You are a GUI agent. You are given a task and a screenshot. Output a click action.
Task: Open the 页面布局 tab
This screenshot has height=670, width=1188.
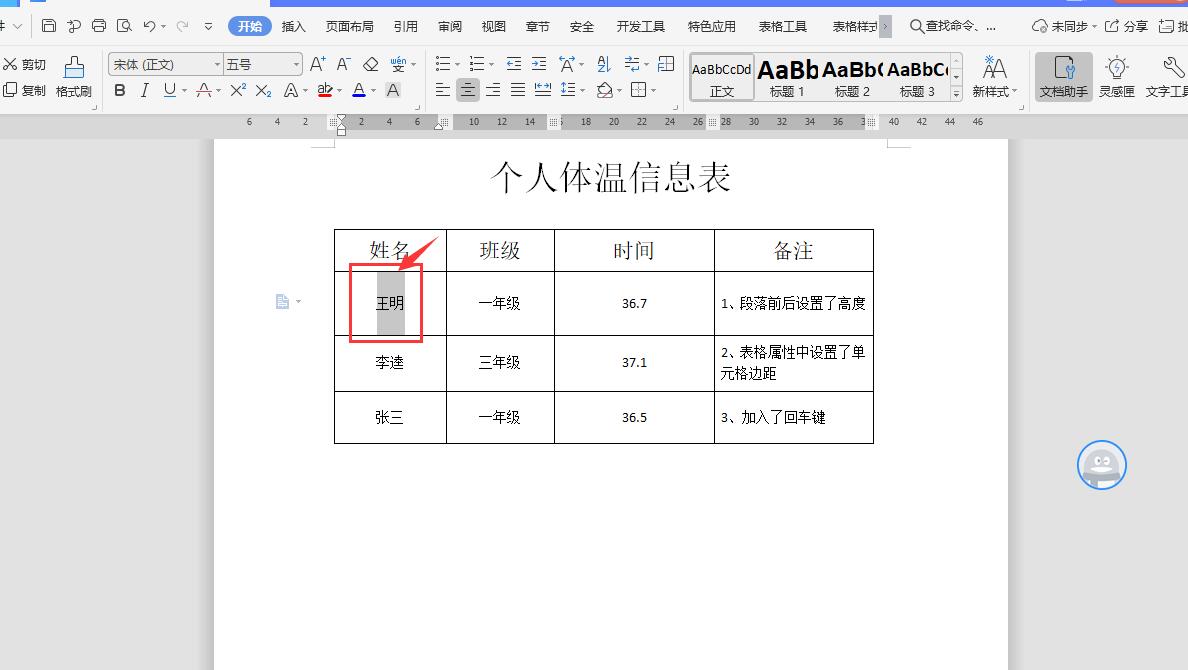(349, 26)
